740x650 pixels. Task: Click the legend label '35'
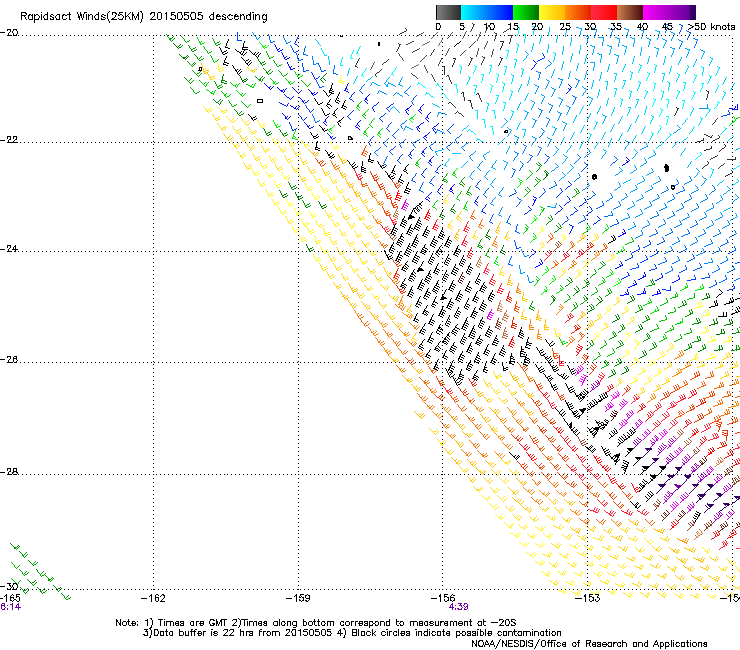(616, 26)
